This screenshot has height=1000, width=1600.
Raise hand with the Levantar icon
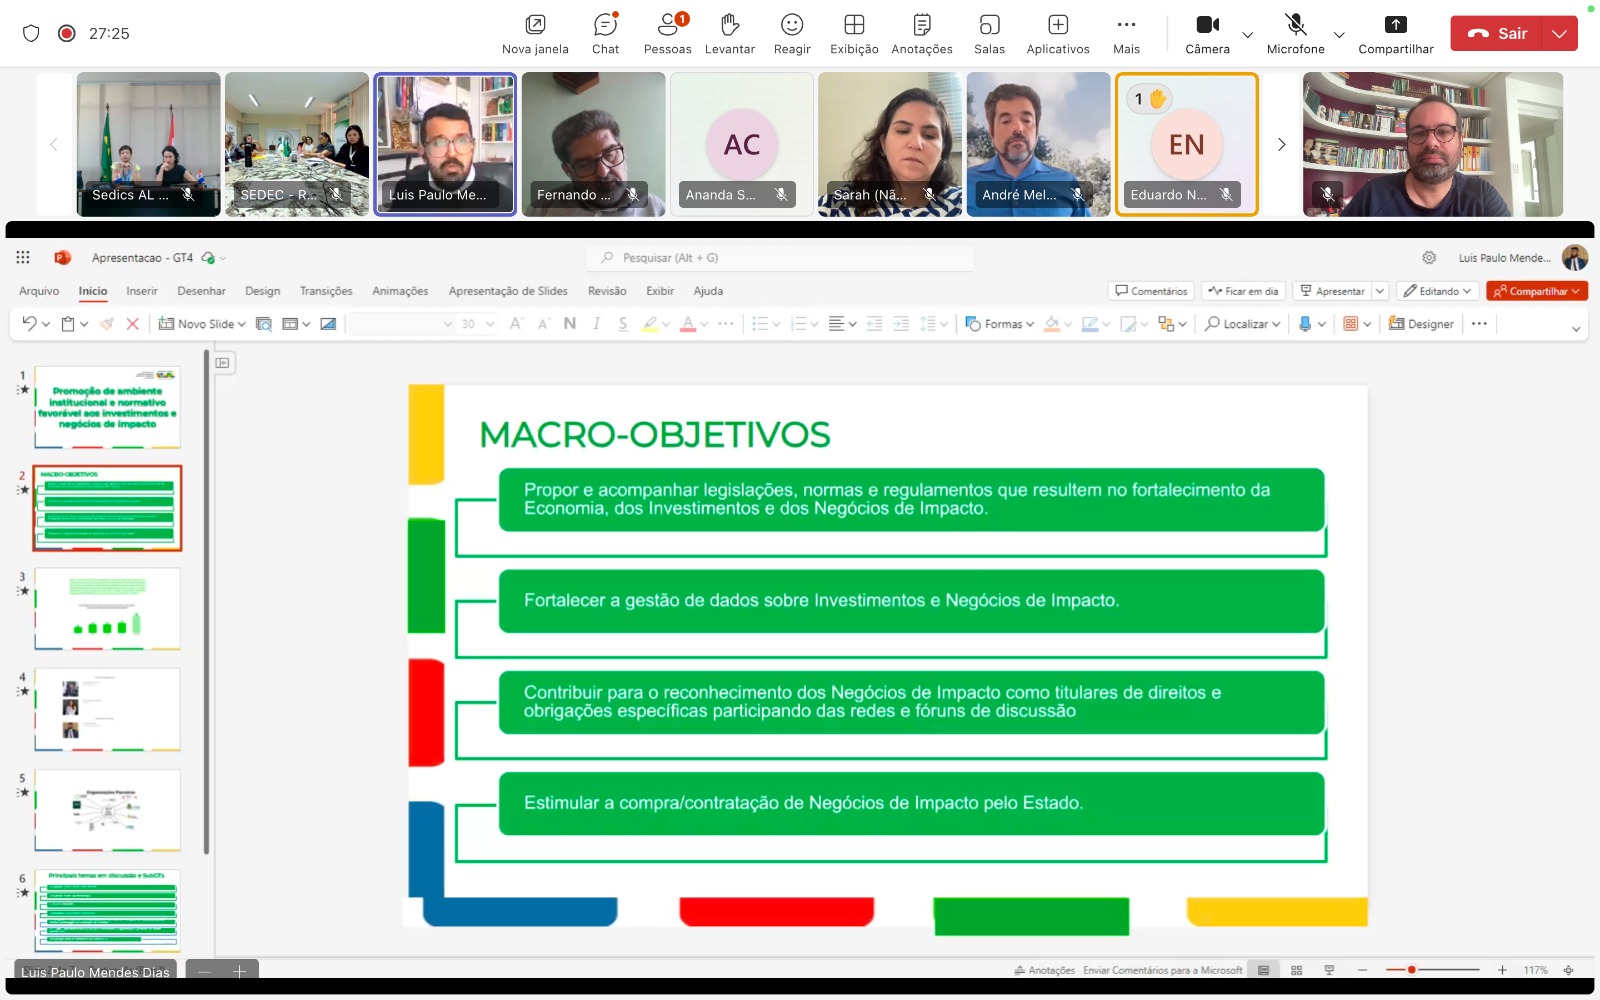[729, 33]
